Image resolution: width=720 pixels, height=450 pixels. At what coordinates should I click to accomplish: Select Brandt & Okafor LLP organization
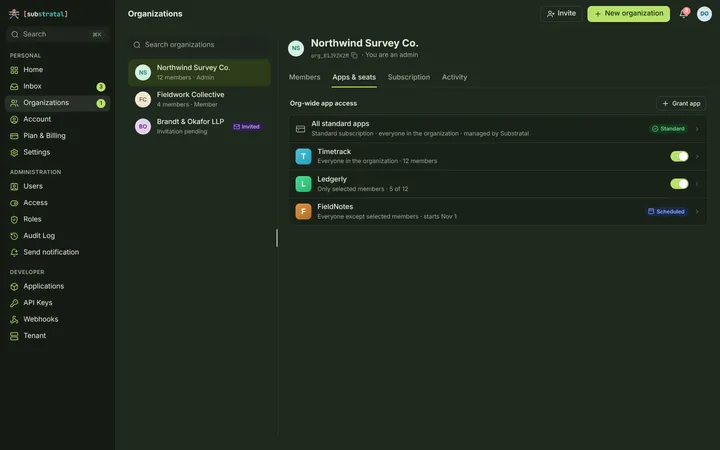199,127
